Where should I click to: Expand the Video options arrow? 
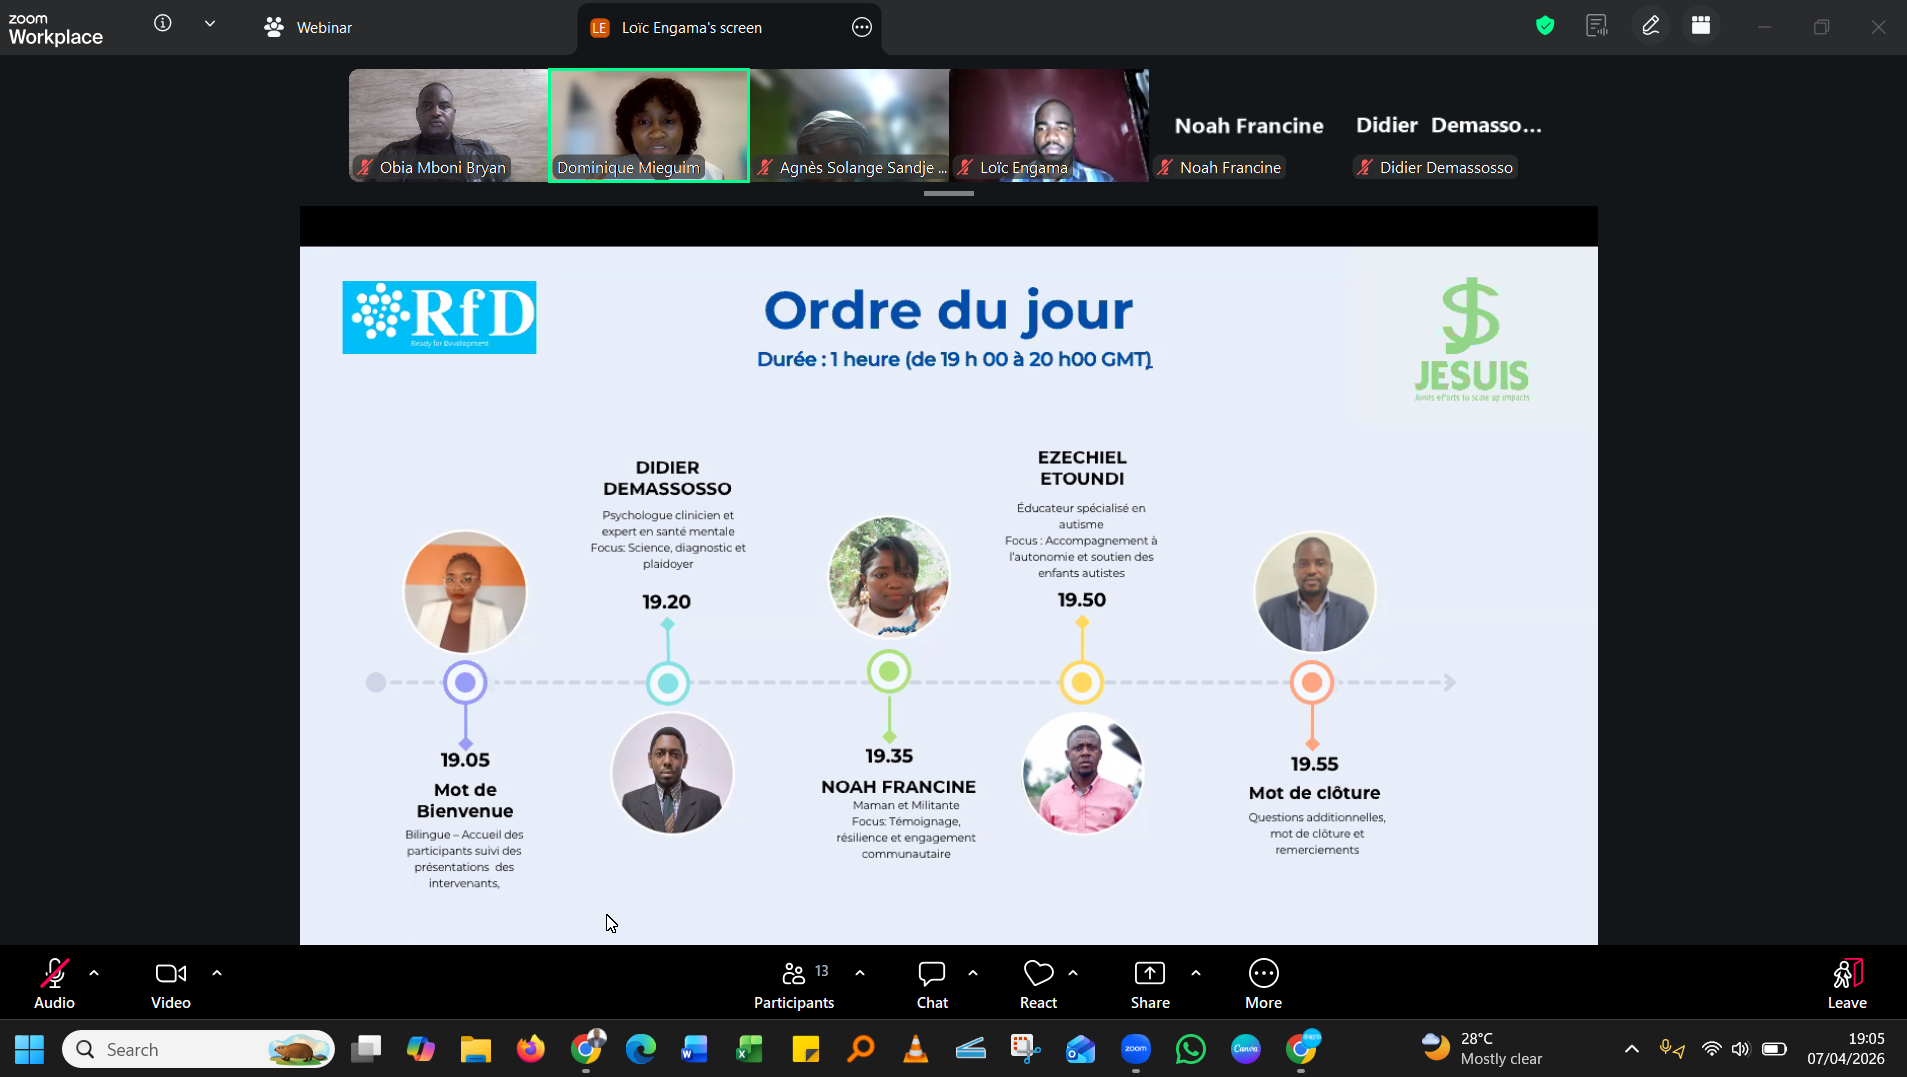(217, 973)
